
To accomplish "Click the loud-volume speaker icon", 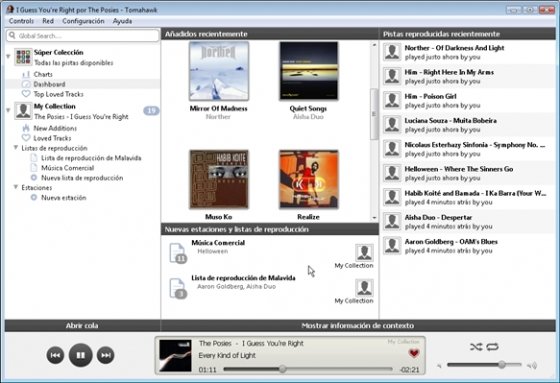I will (x=532, y=365).
